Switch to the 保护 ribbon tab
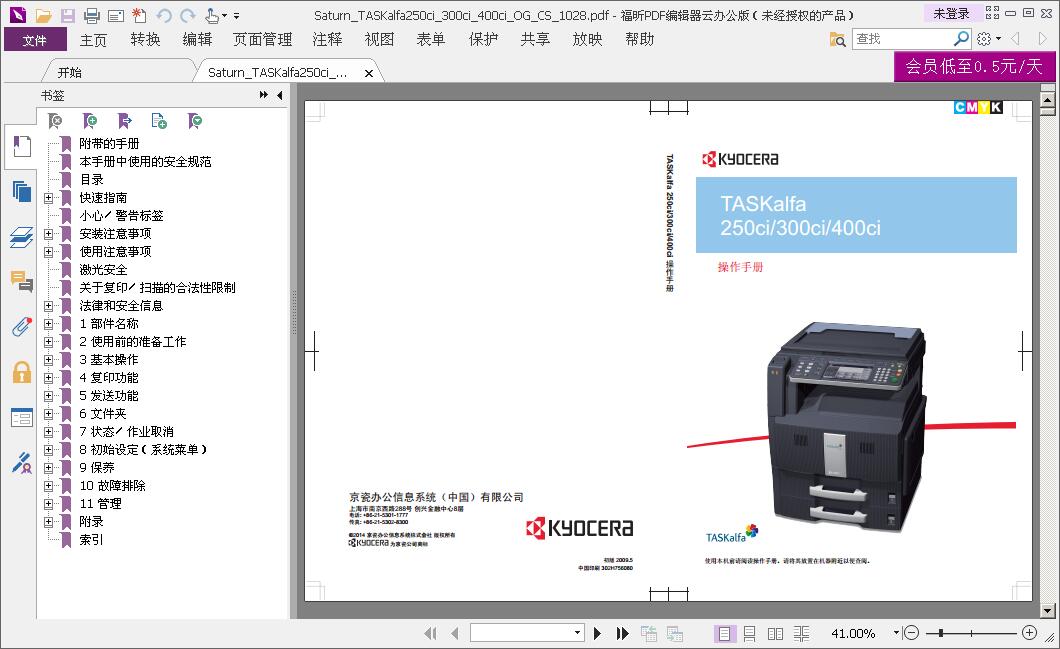 (483, 40)
